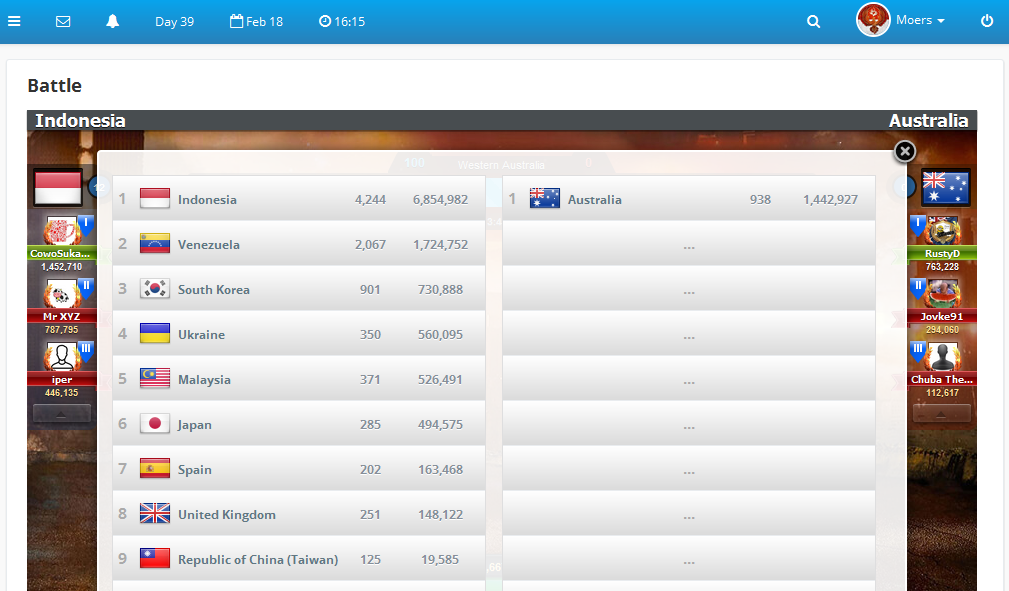Click Jovke91 player name
Viewport: 1009px width, 591px height.
coord(942,316)
